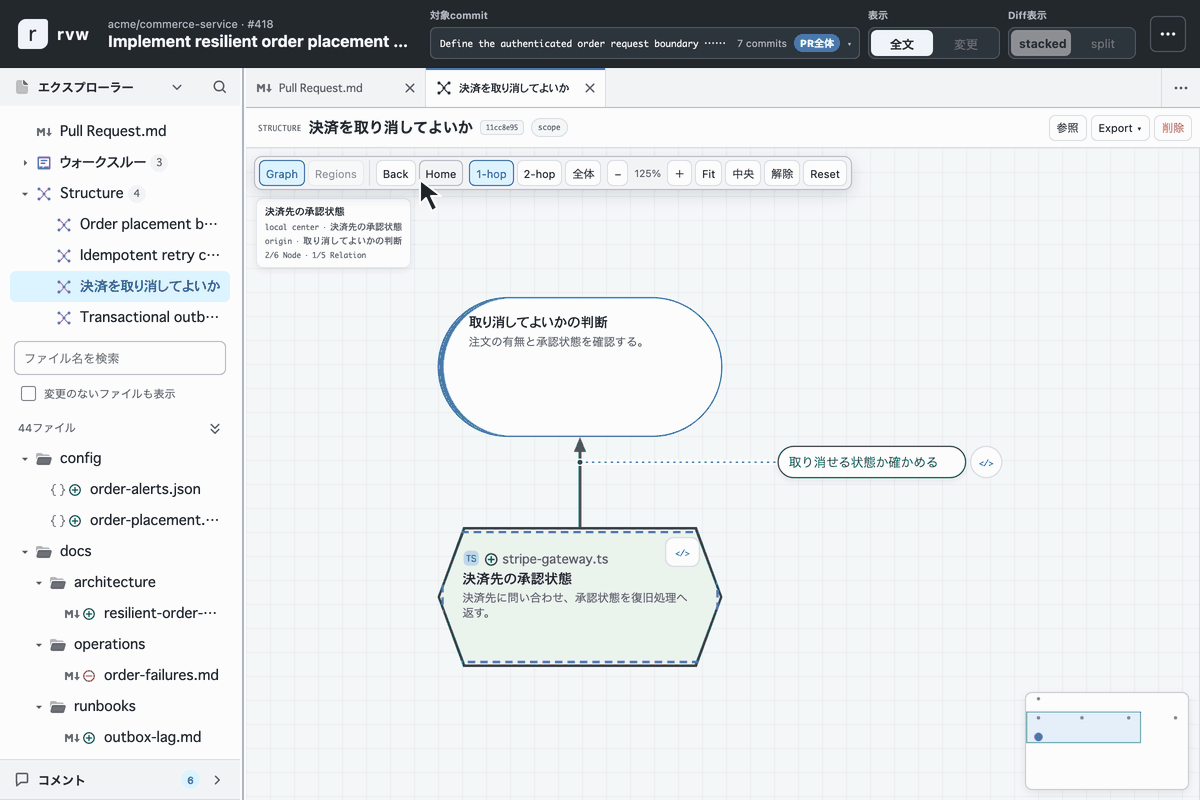This screenshot has width=1200, height=800.
Task: Switch to Graph view
Action: tap(282, 174)
